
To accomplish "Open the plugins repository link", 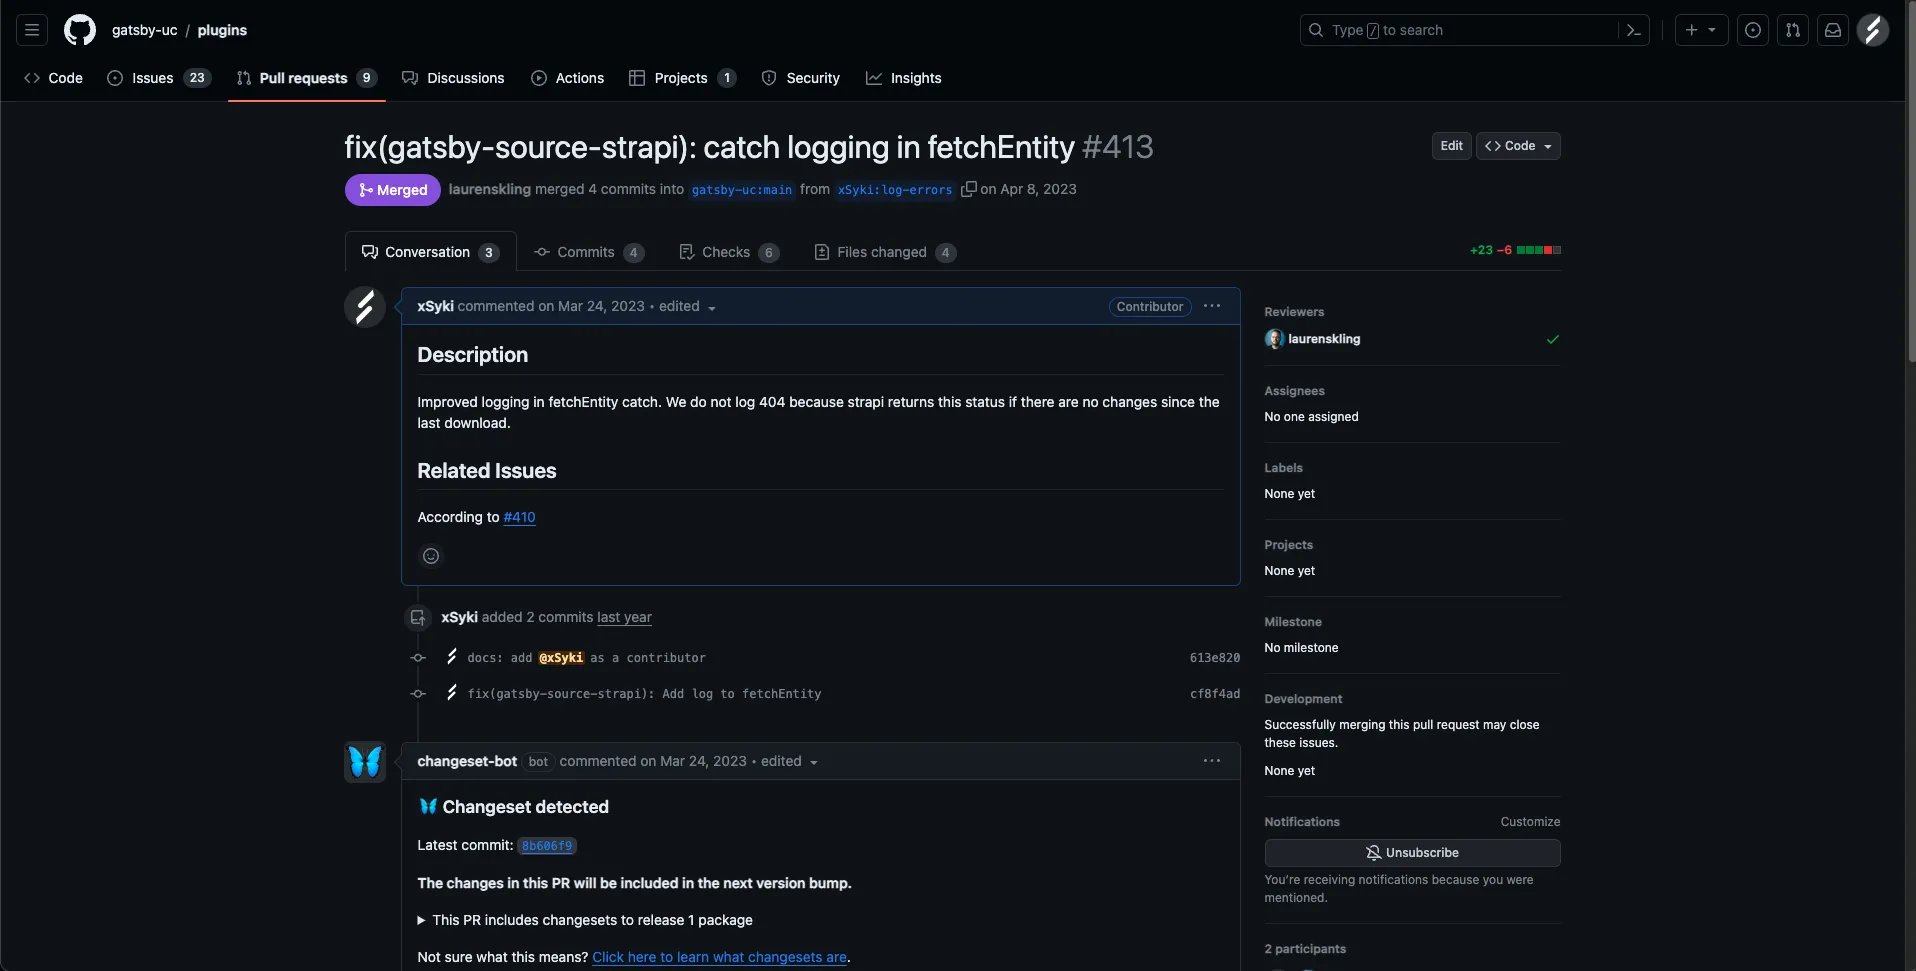I will (222, 30).
